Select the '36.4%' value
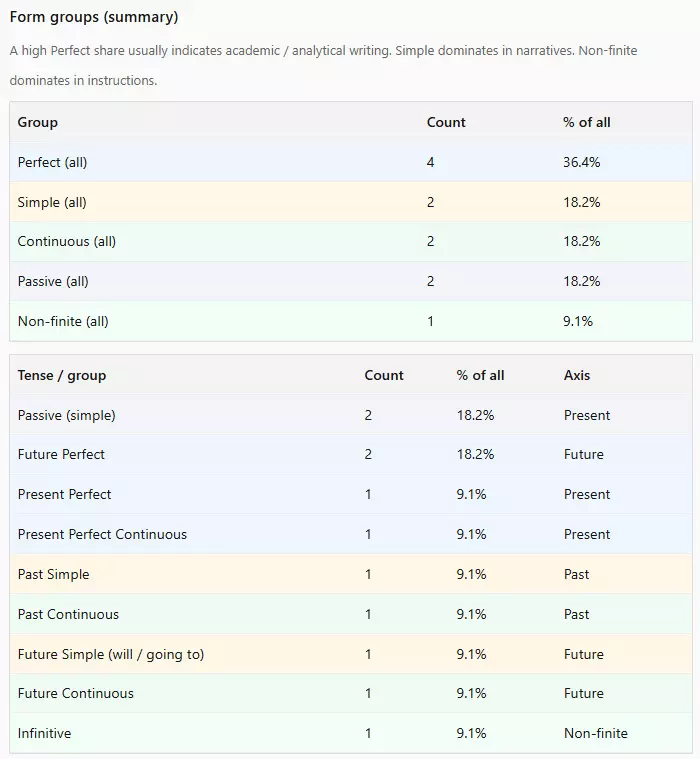 click(581, 162)
